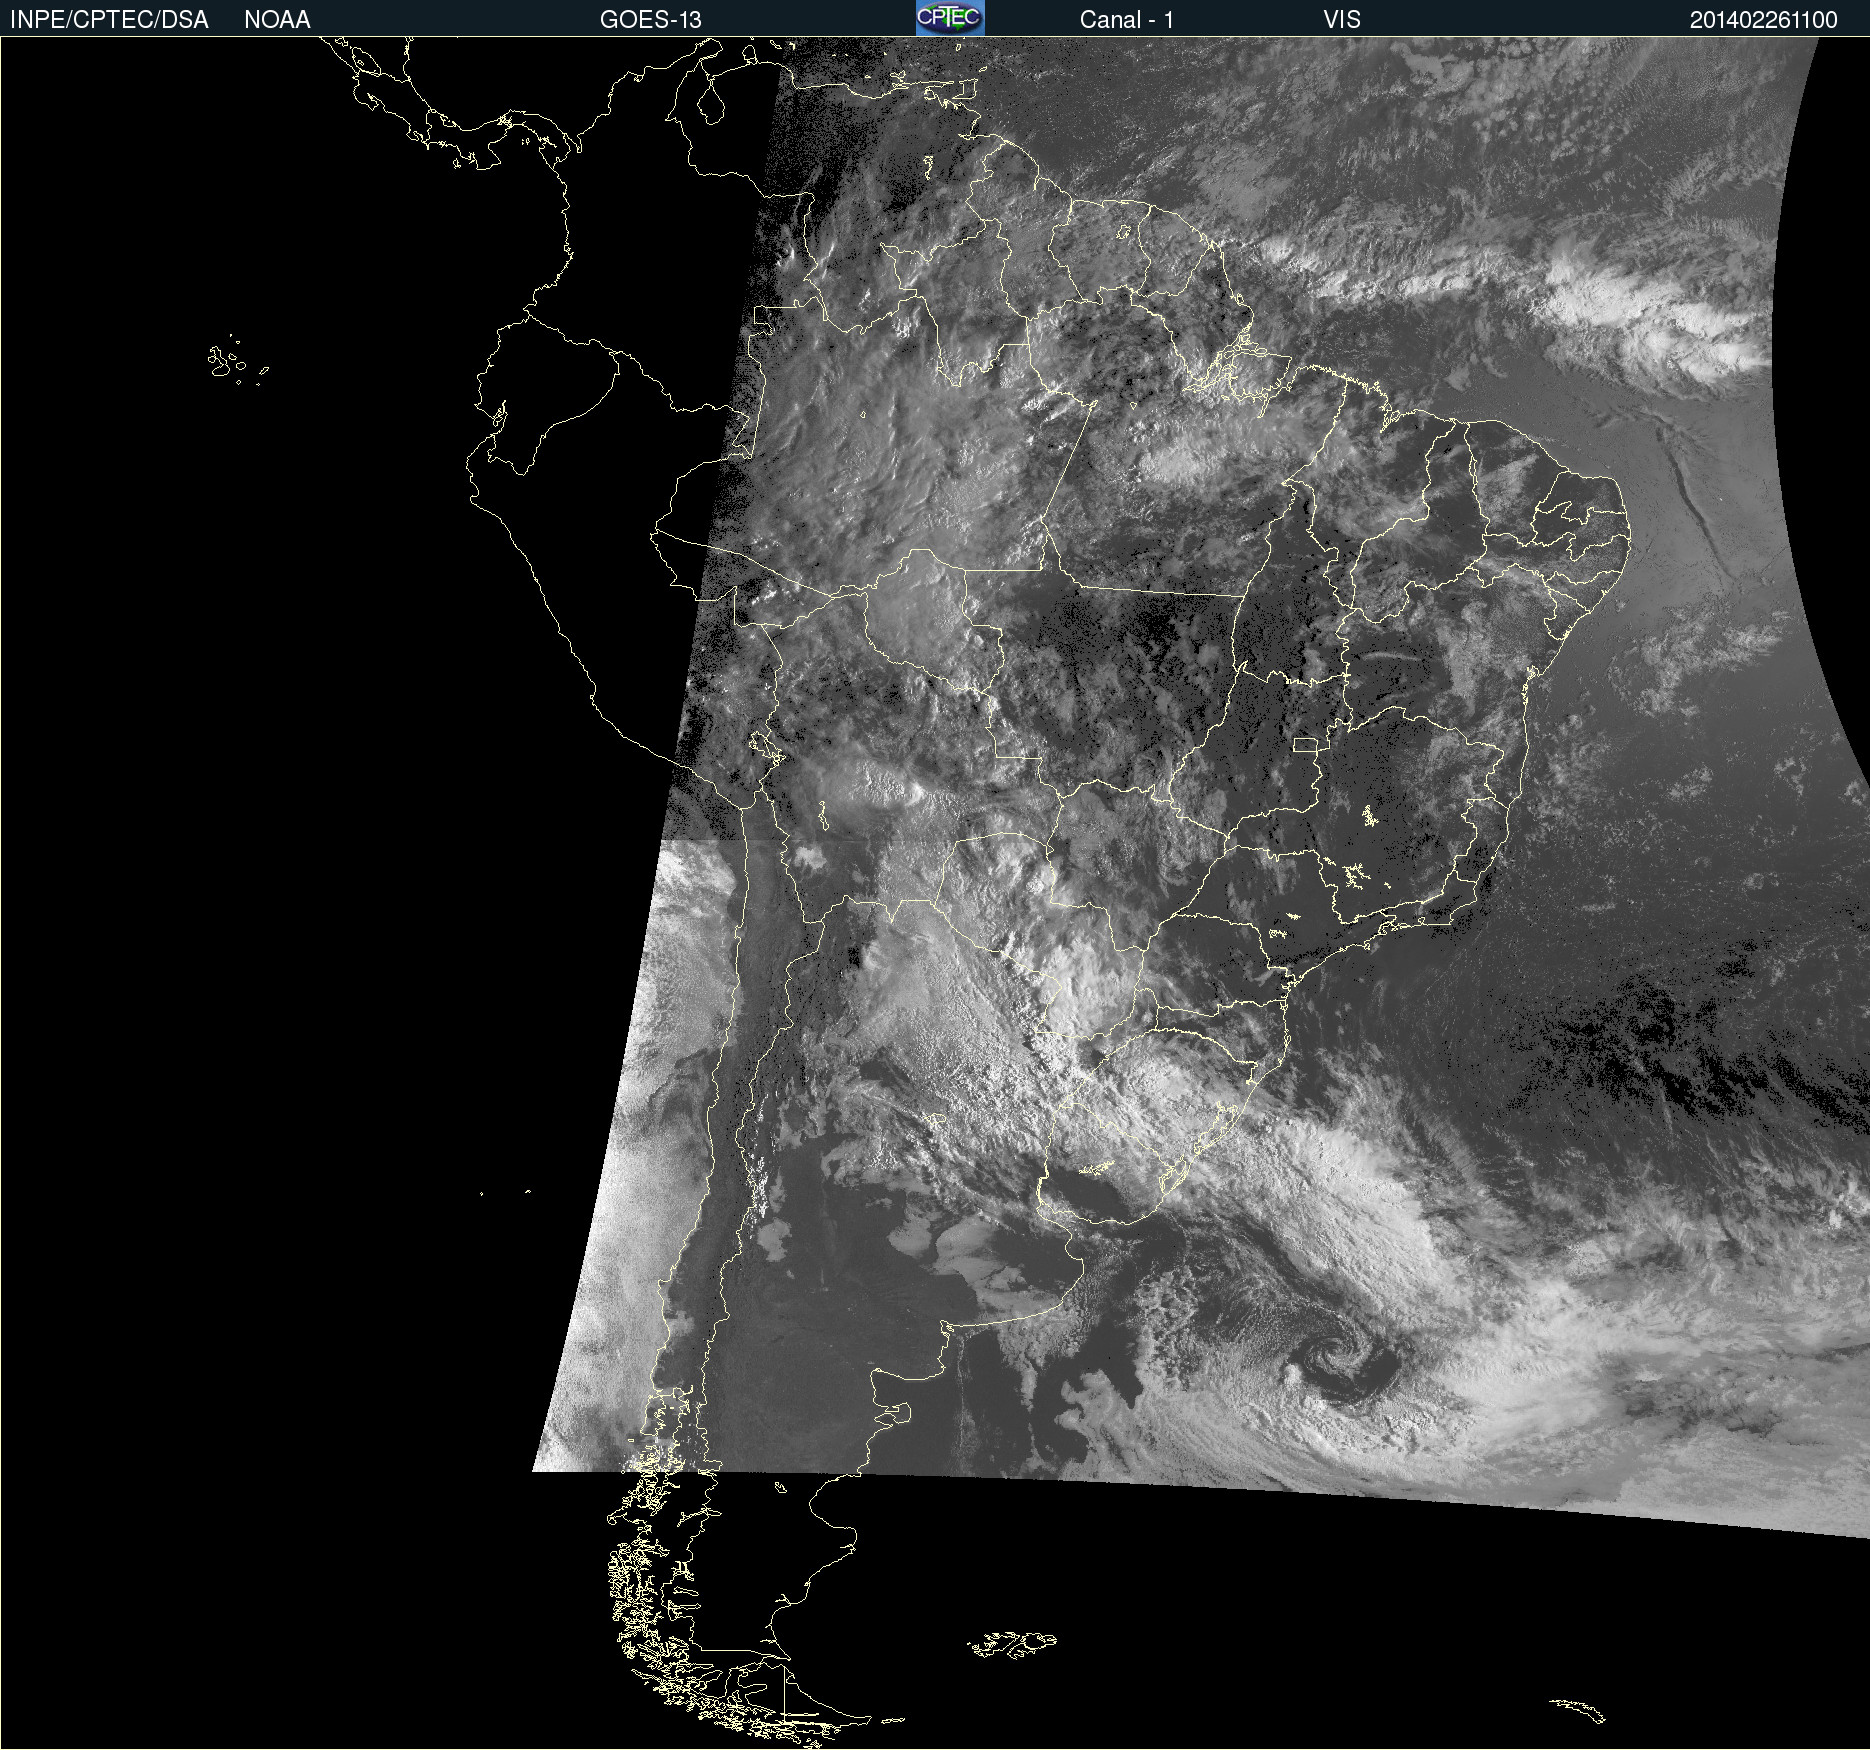Image resolution: width=1870 pixels, height=1750 pixels.
Task: Click the CPTEC logo in header
Action: click(950, 18)
